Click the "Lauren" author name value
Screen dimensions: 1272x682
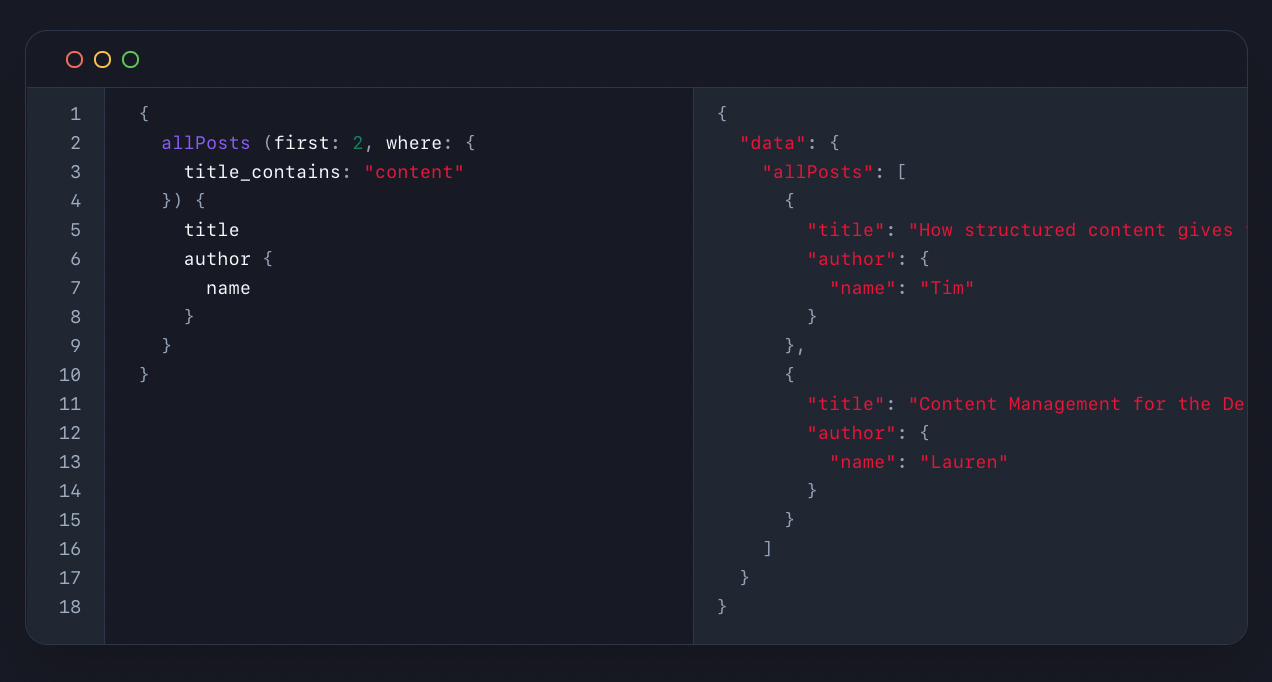(x=963, y=462)
